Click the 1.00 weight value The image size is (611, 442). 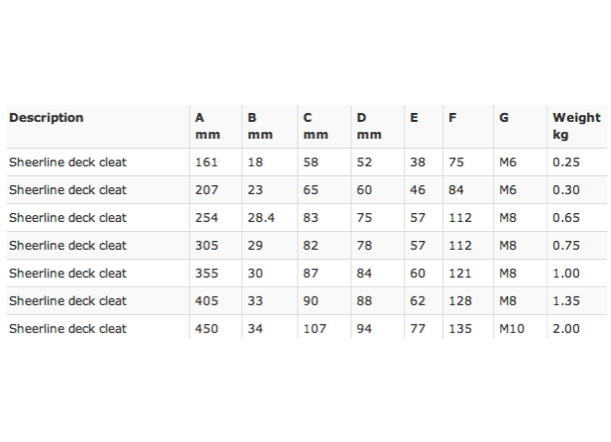pyautogui.click(x=566, y=273)
